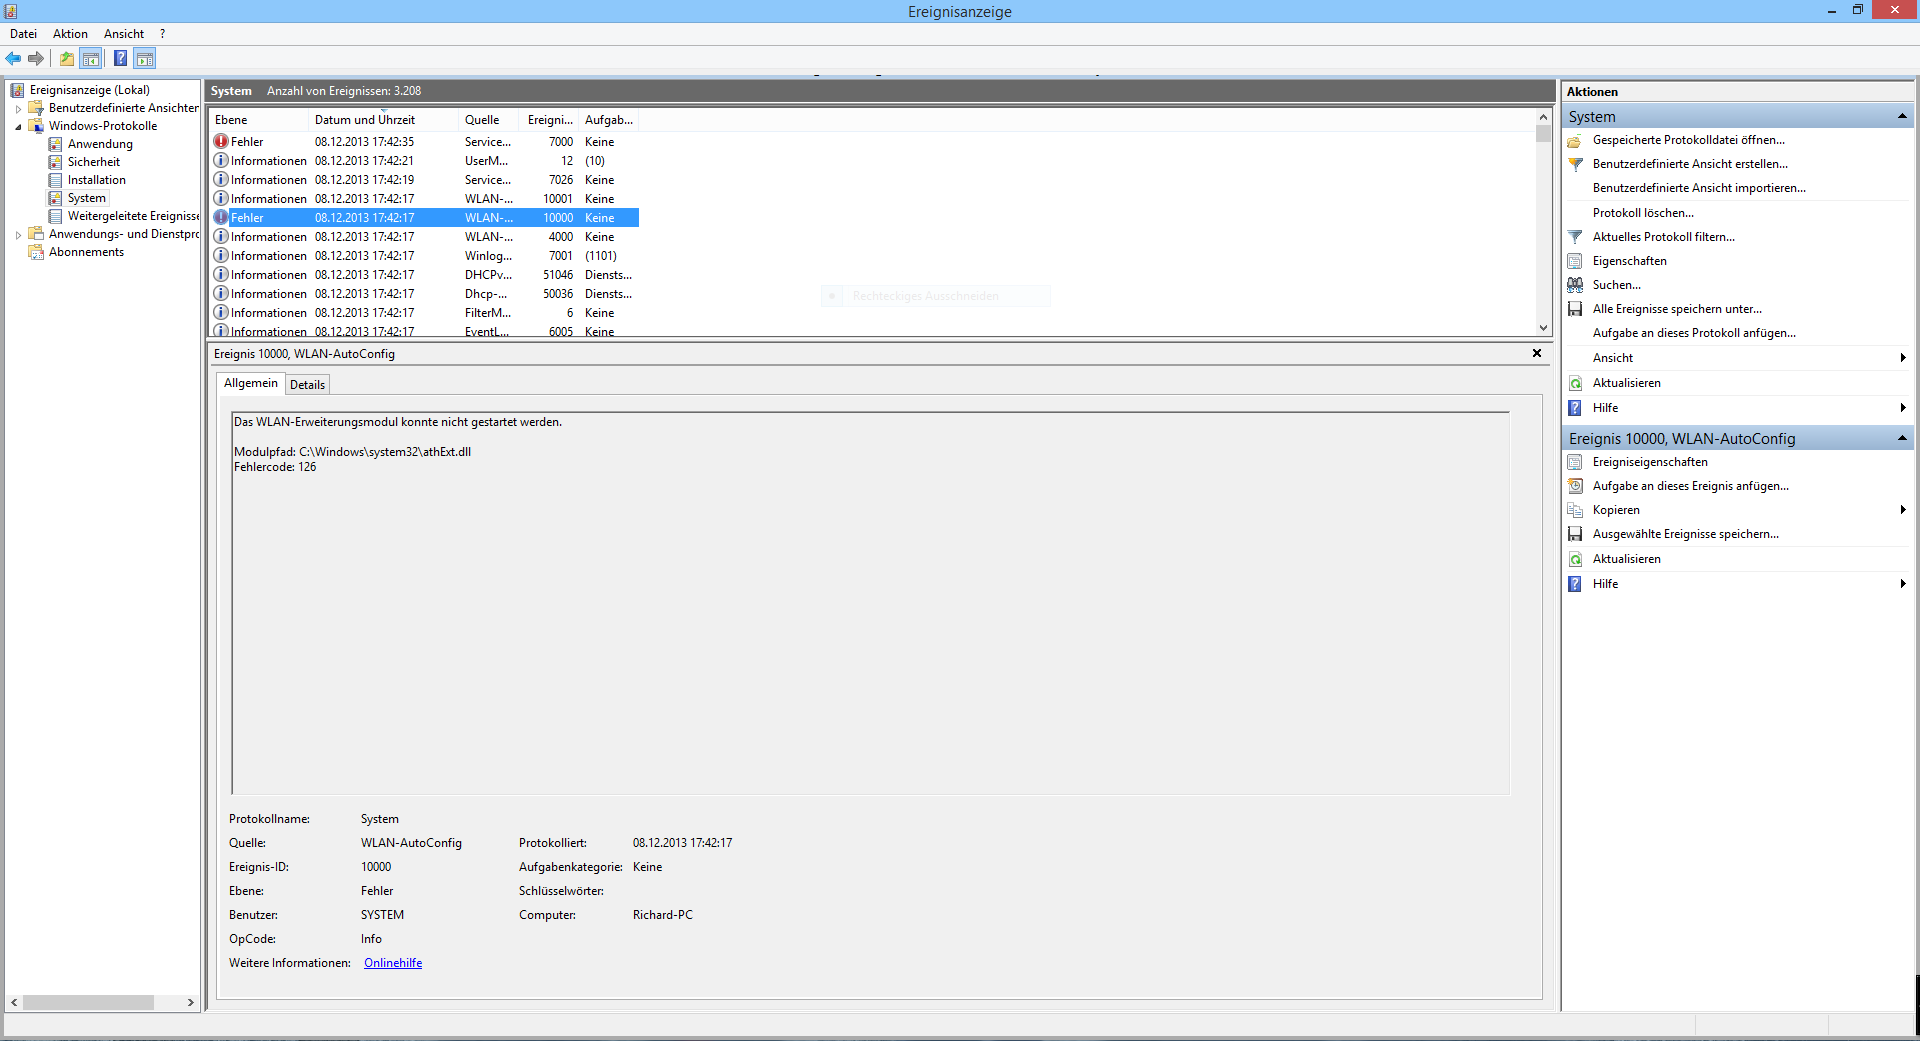Screen dimensions: 1920x1041
Task: Open the Hilfe submenu arrow under System
Action: point(1902,408)
